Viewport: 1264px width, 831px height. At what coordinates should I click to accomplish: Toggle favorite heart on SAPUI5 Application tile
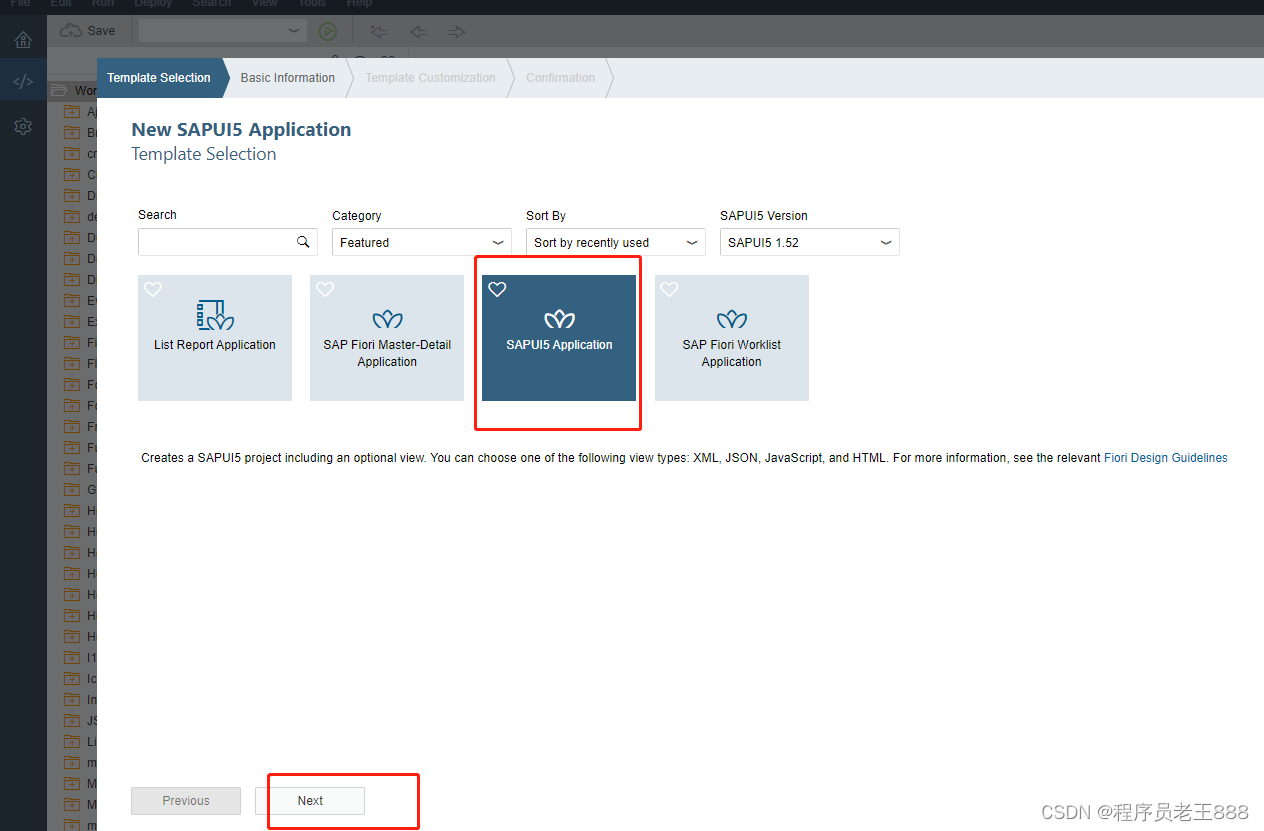click(497, 289)
